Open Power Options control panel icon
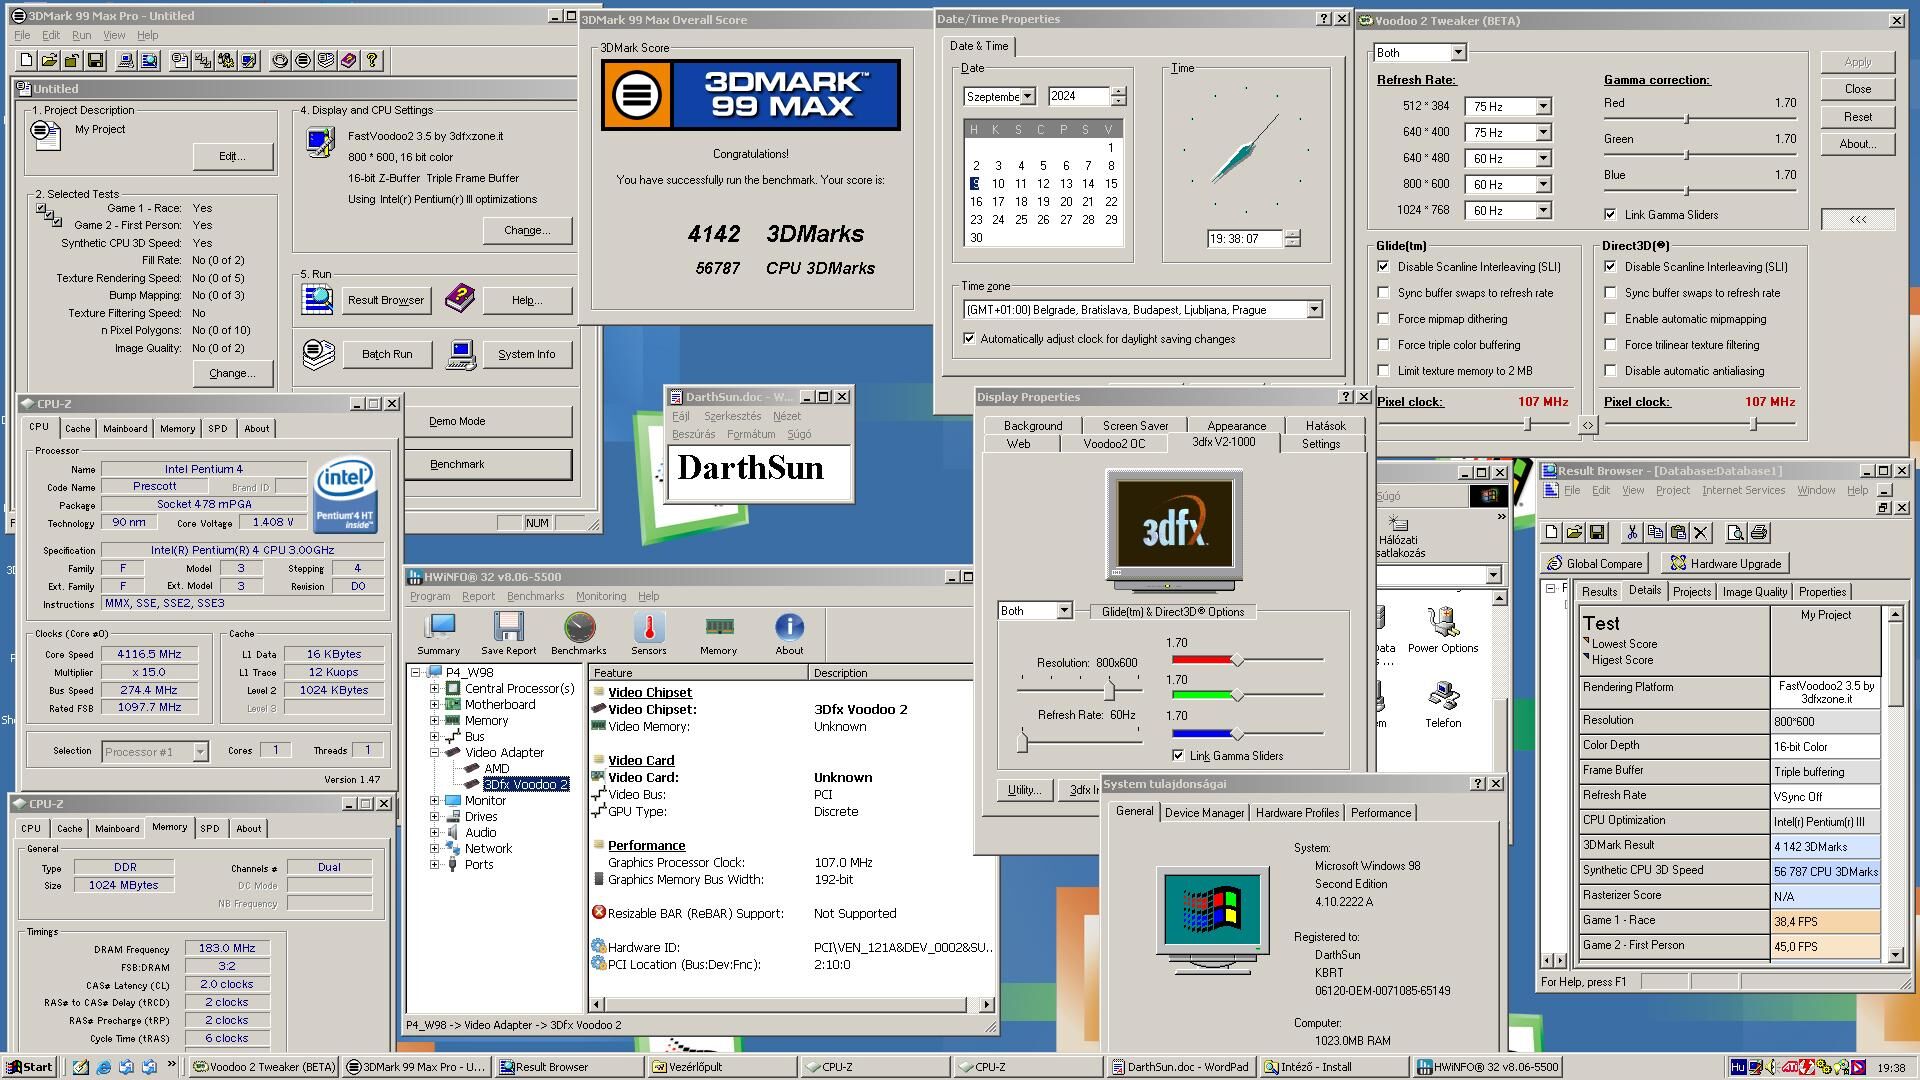Viewport: 1920px width, 1080px height. (x=1443, y=631)
